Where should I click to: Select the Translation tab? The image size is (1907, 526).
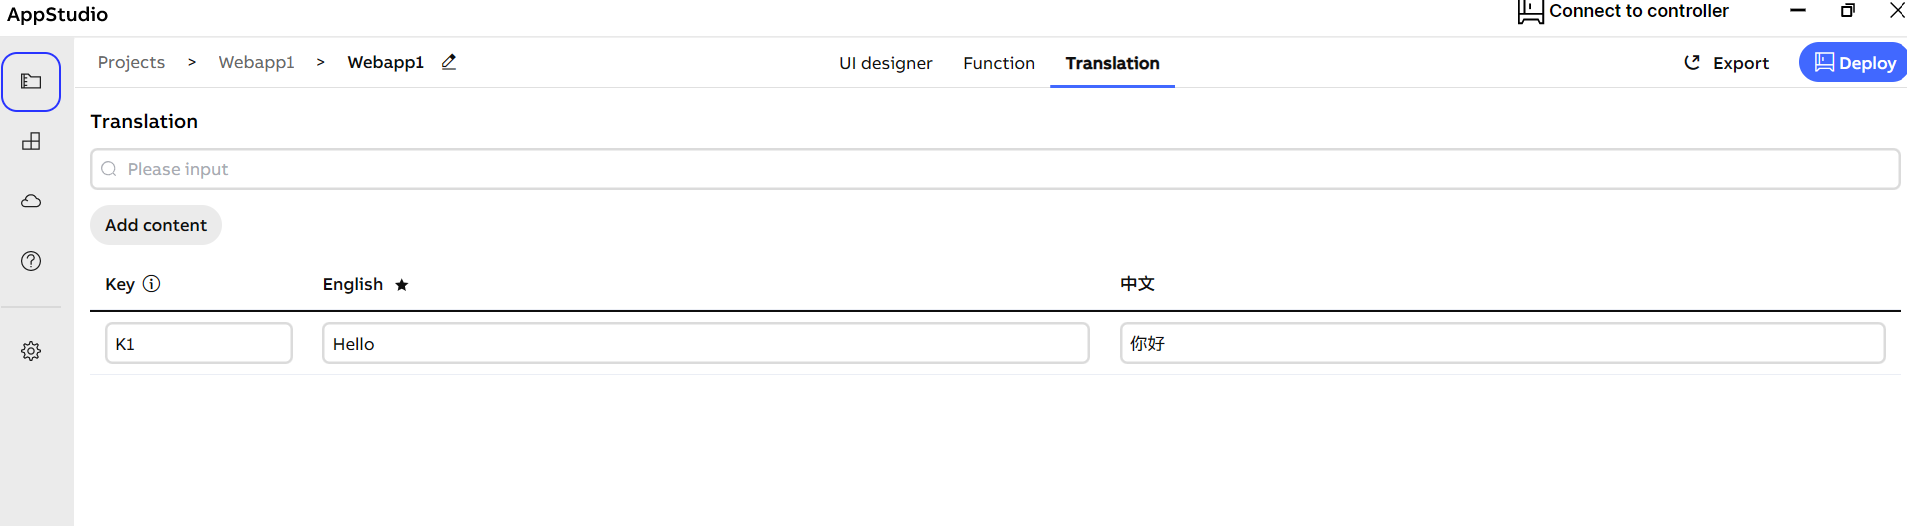pos(1112,63)
